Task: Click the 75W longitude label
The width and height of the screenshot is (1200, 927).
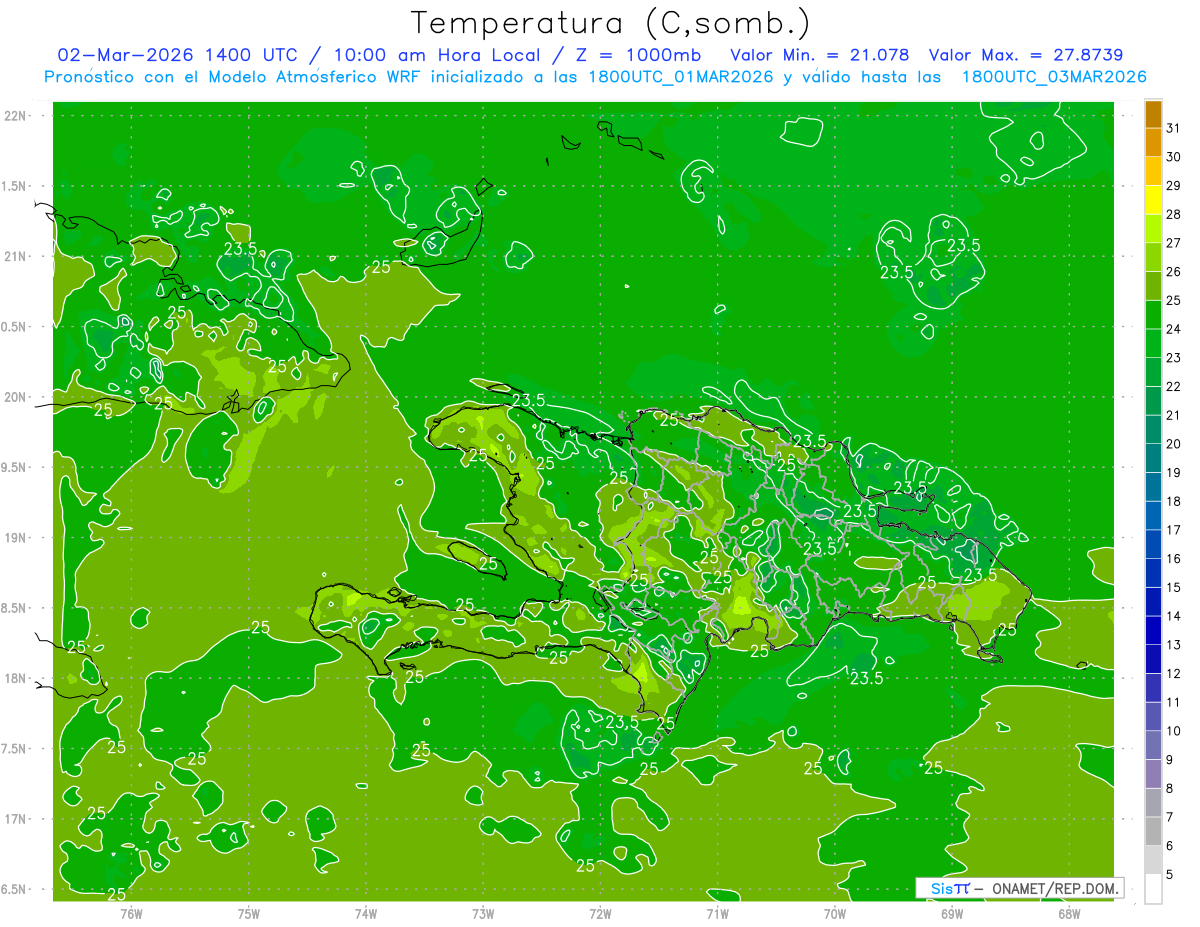Action: pyautogui.click(x=249, y=913)
